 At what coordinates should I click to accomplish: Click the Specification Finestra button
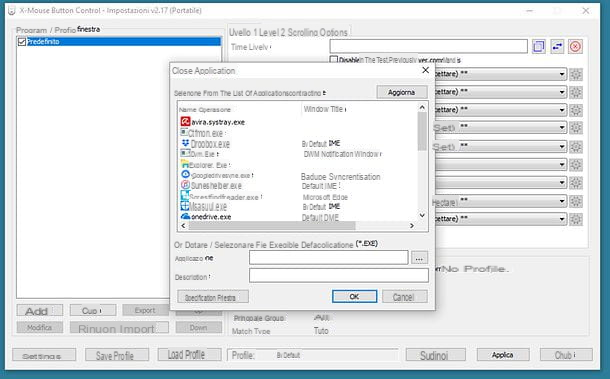[213, 297]
